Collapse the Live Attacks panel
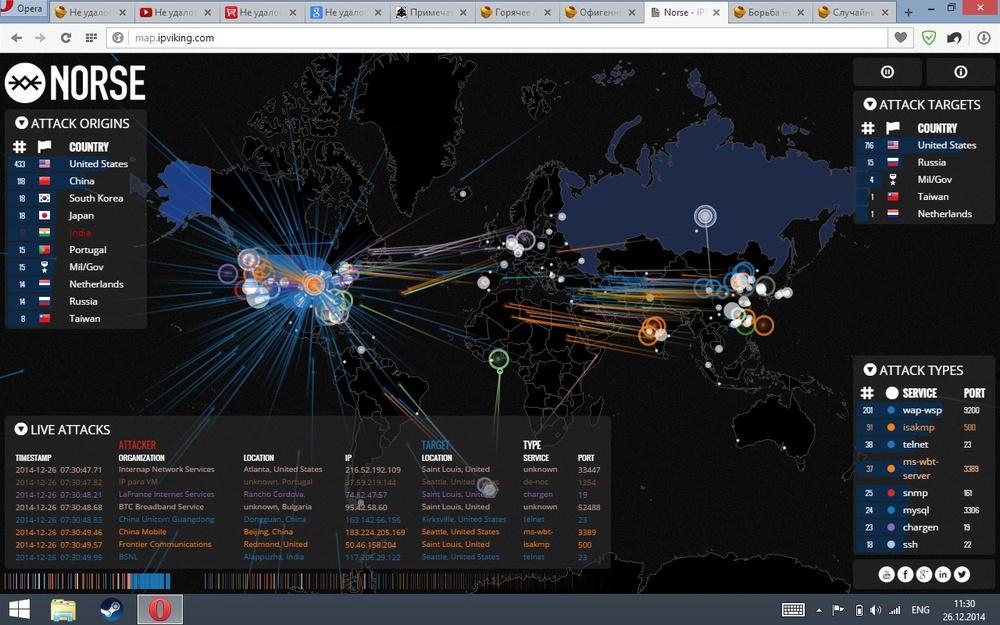The width and height of the screenshot is (1000, 625). tap(21, 429)
